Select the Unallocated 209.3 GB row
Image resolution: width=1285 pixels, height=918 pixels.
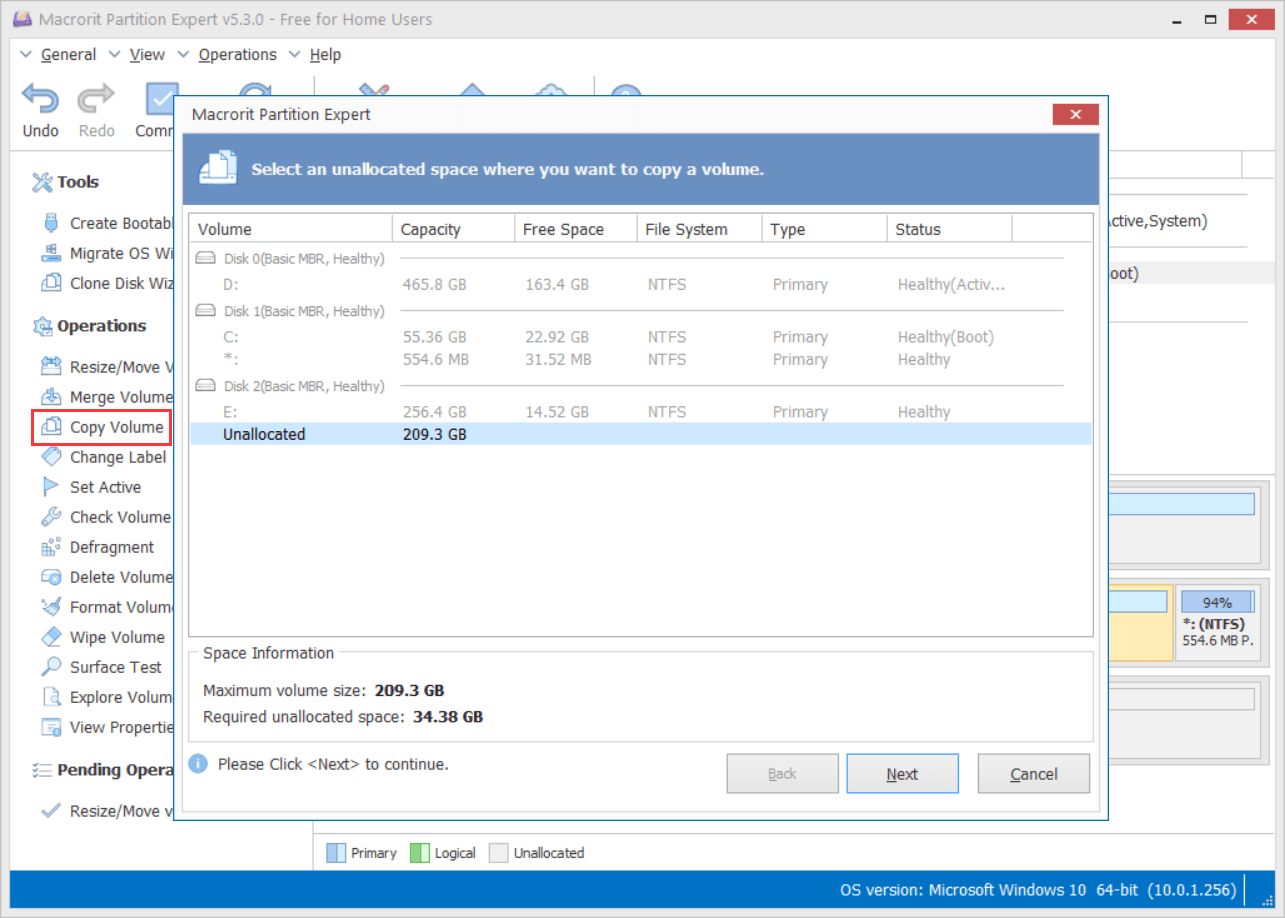point(640,434)
